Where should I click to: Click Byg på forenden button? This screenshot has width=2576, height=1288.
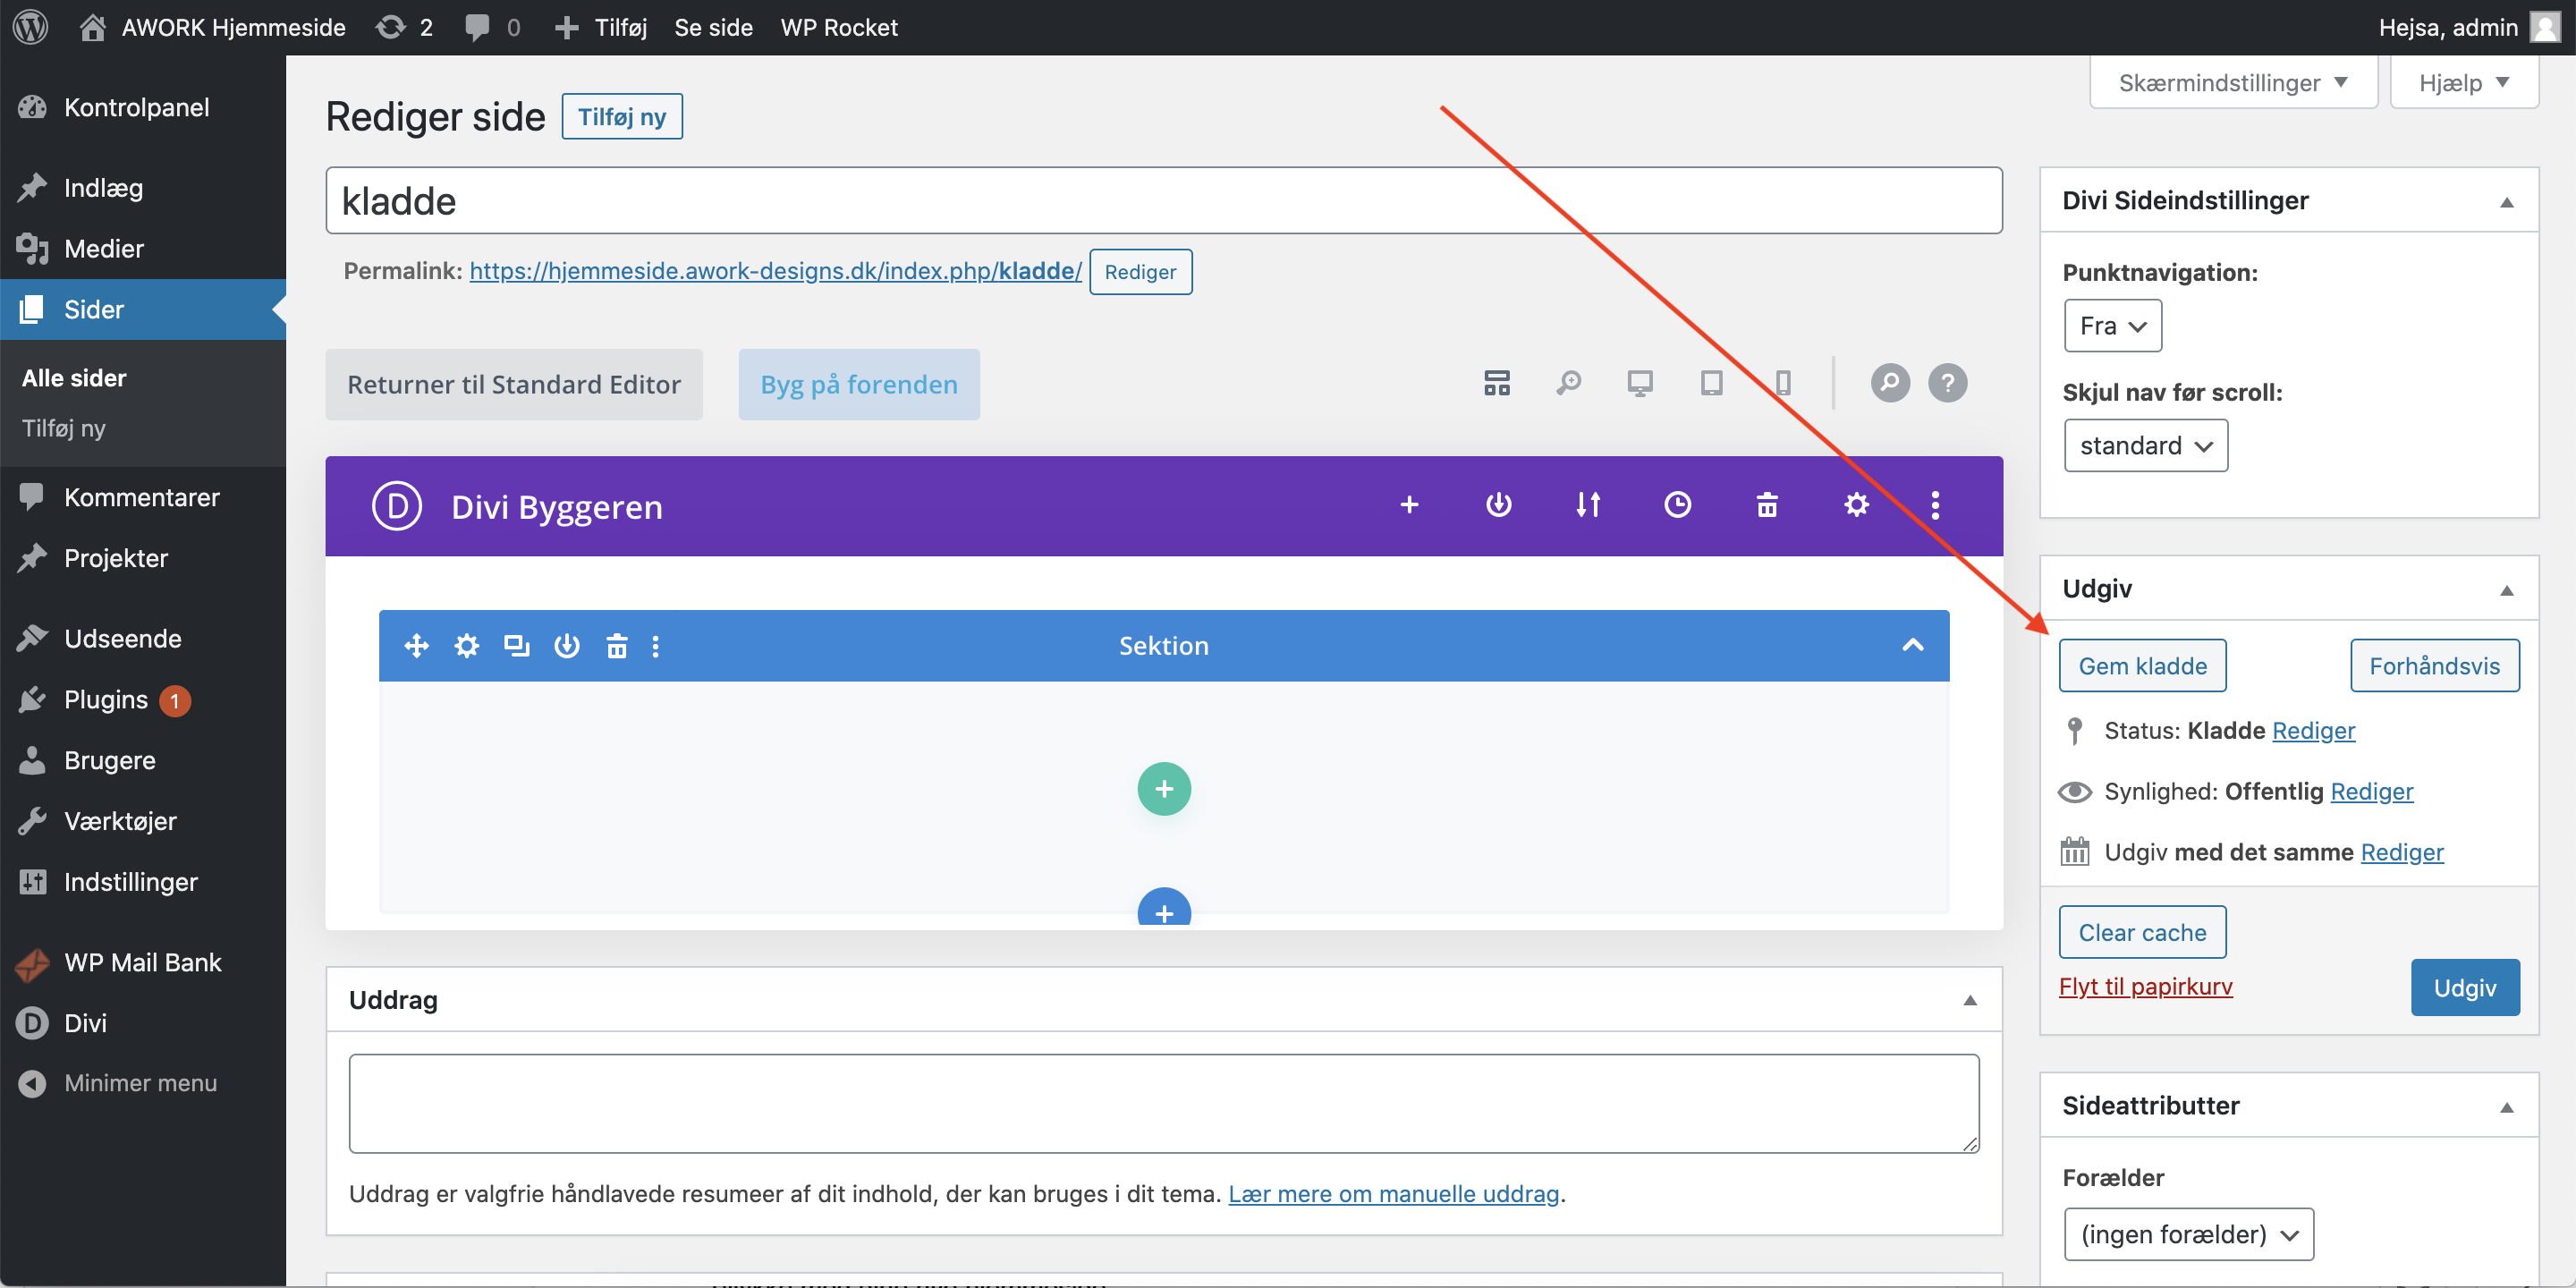tap(859, 384)
